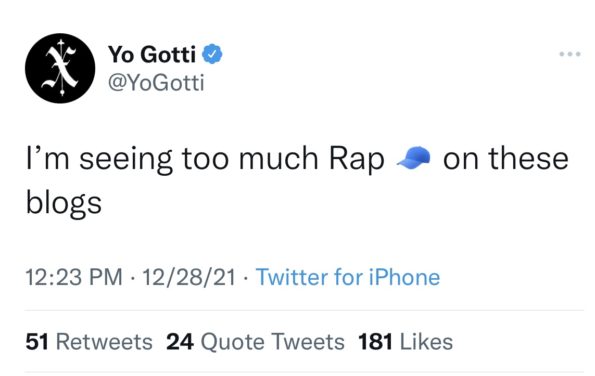Click the number 181 like count
Image resolution: width=595 pixels, height=376 pixels.
pyautogui.click(x=376, y=341)
